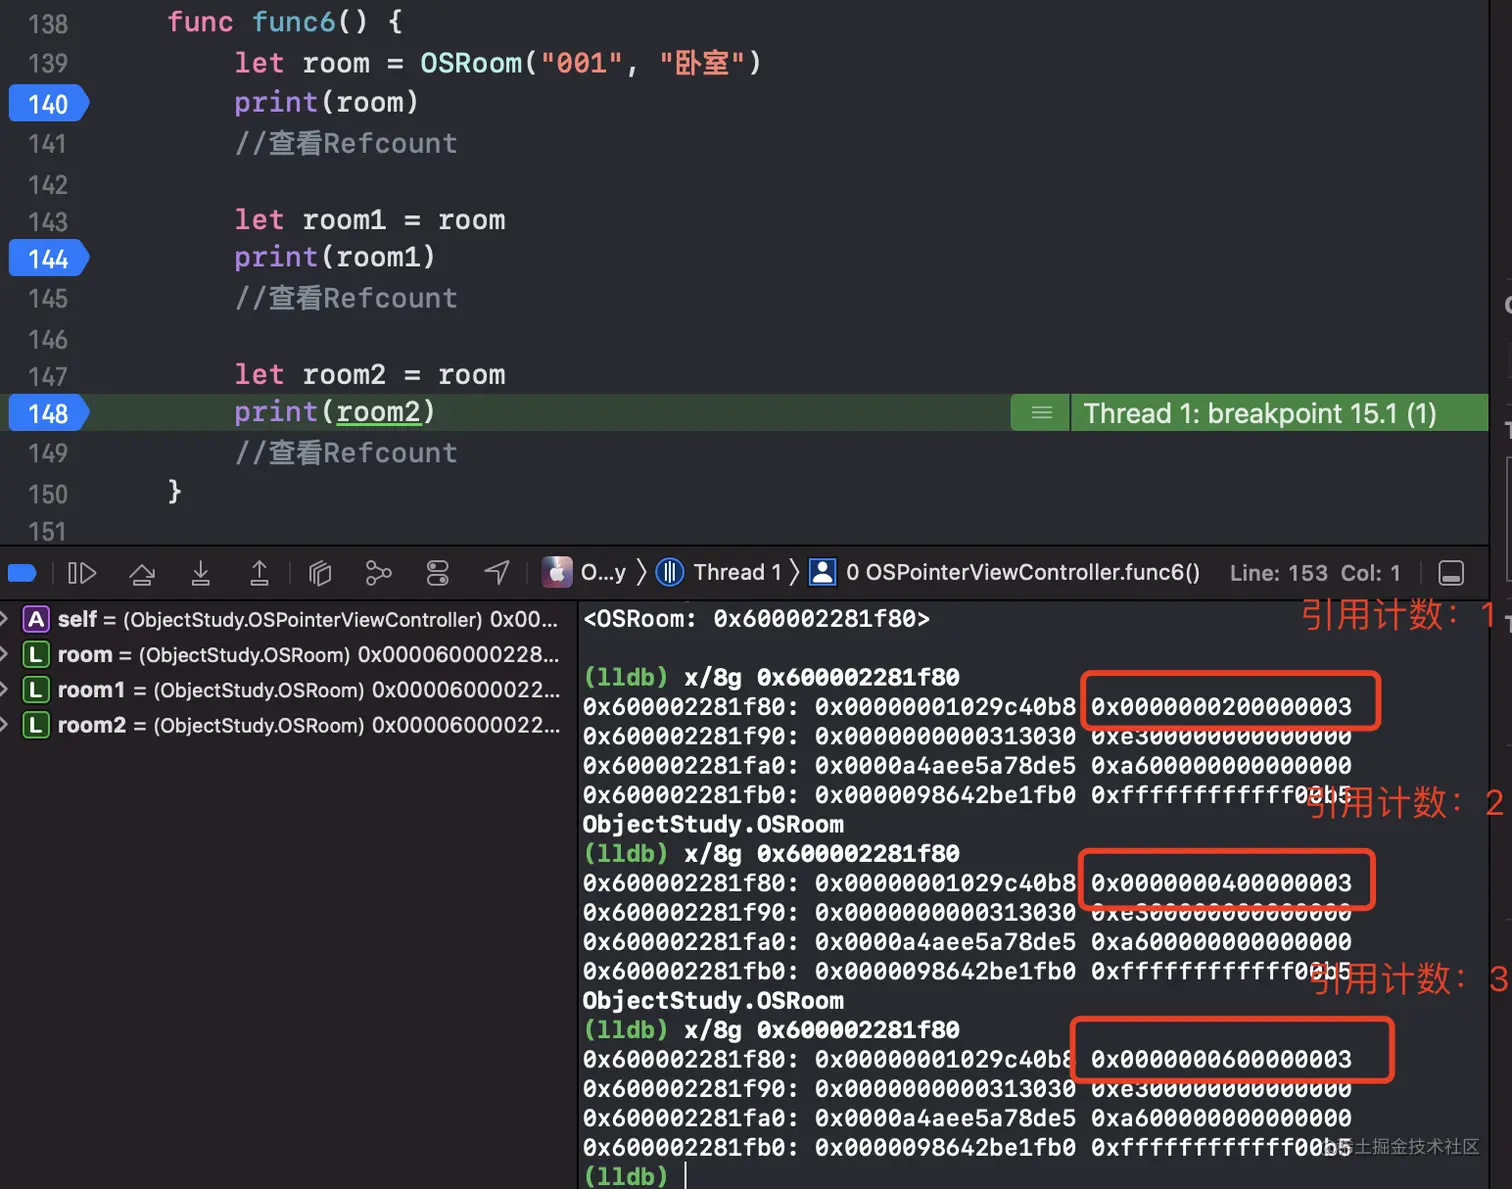Click the Step Out icon

click(259, 573)
